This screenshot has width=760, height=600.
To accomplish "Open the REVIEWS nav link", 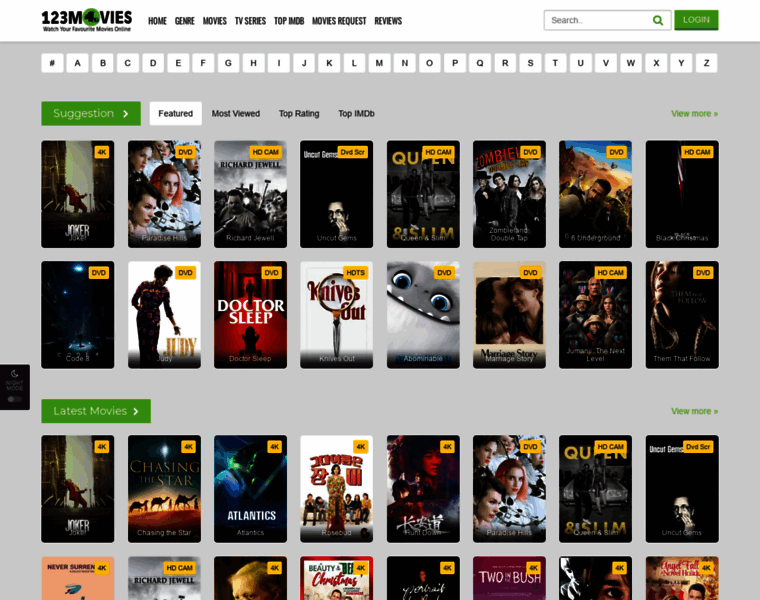I will 388,21.
